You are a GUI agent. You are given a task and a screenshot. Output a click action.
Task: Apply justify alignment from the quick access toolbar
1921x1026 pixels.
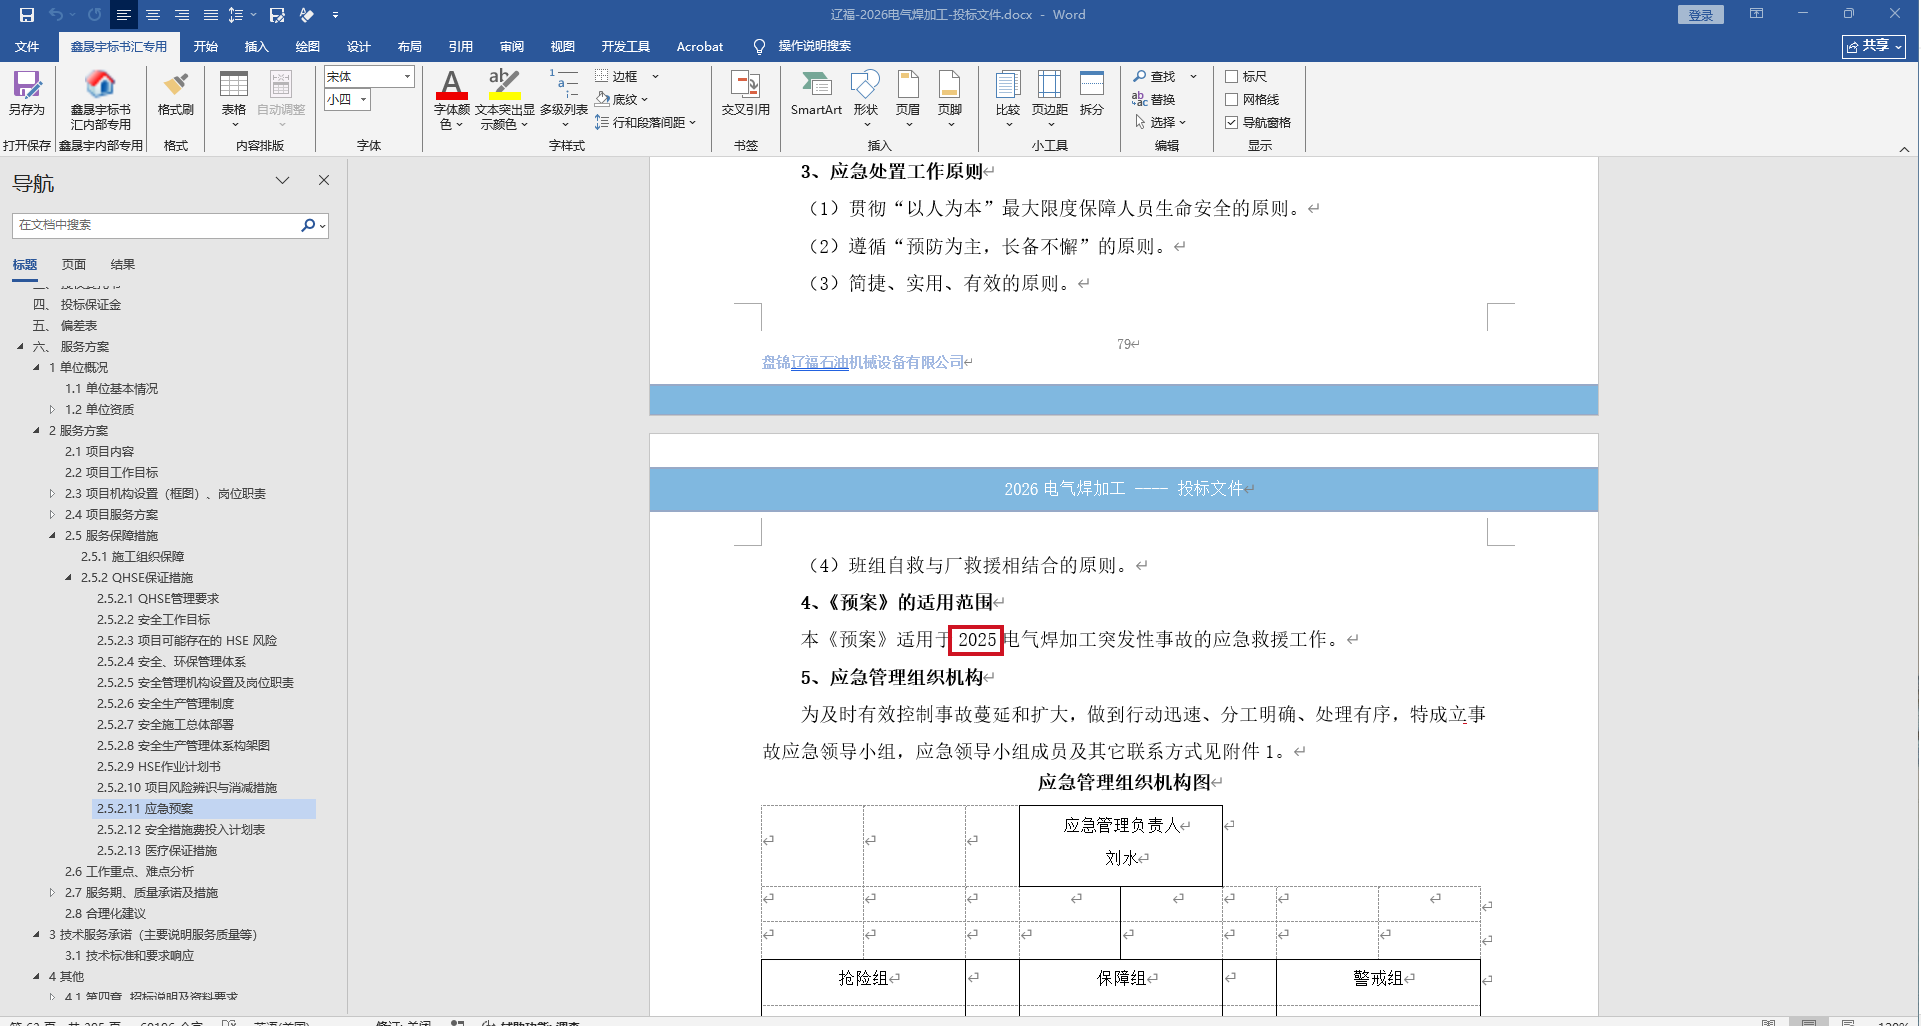point(211,15)
